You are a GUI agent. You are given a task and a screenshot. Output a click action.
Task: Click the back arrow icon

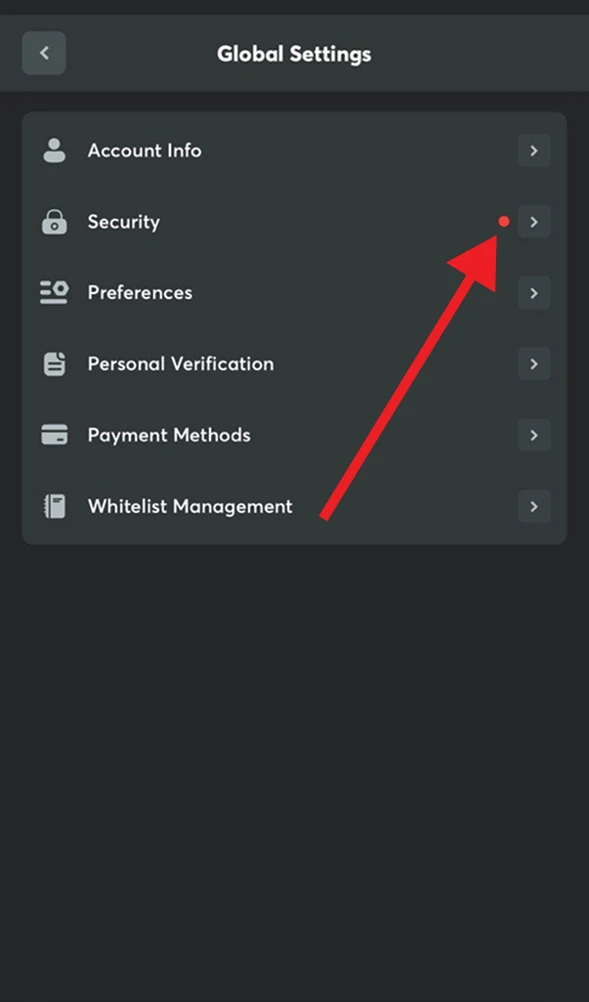click(x=44, y=53)
